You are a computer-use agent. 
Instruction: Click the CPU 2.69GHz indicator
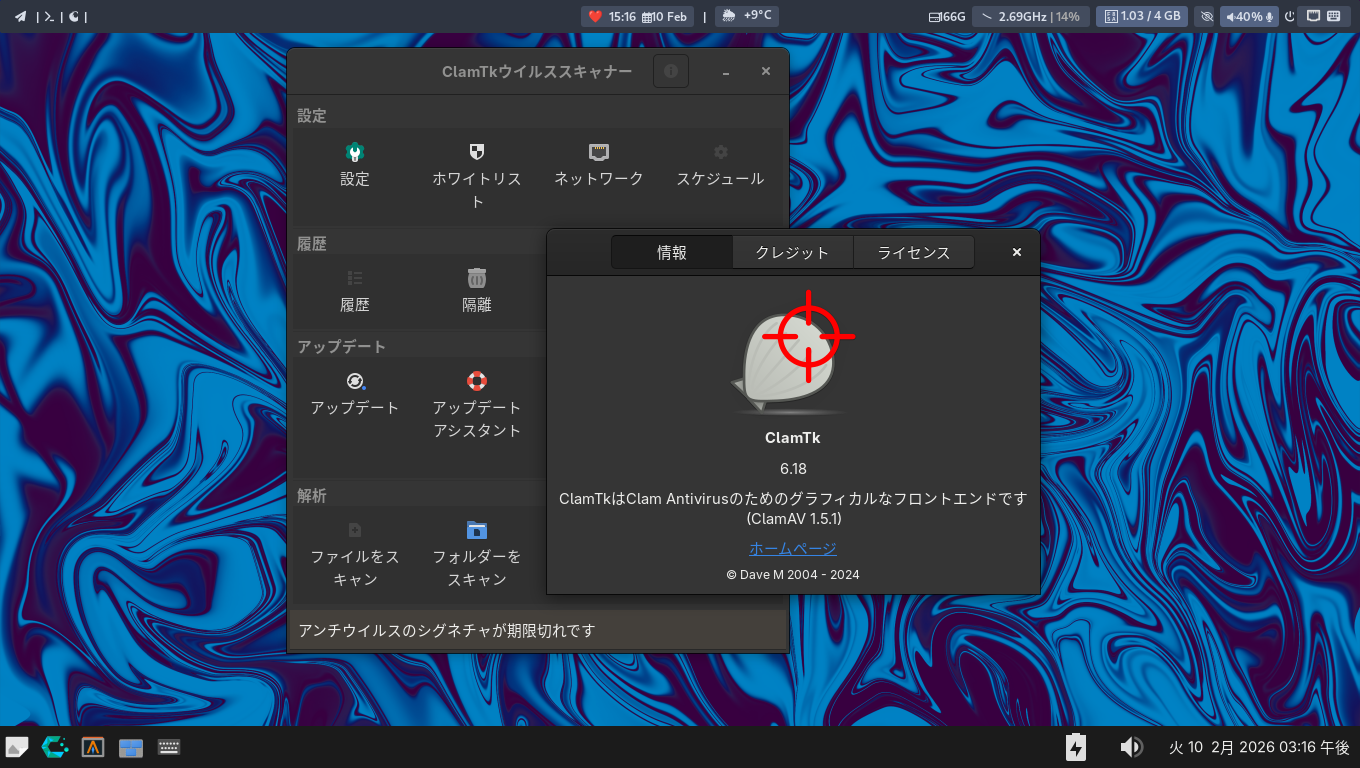(x=1030, y=16)
